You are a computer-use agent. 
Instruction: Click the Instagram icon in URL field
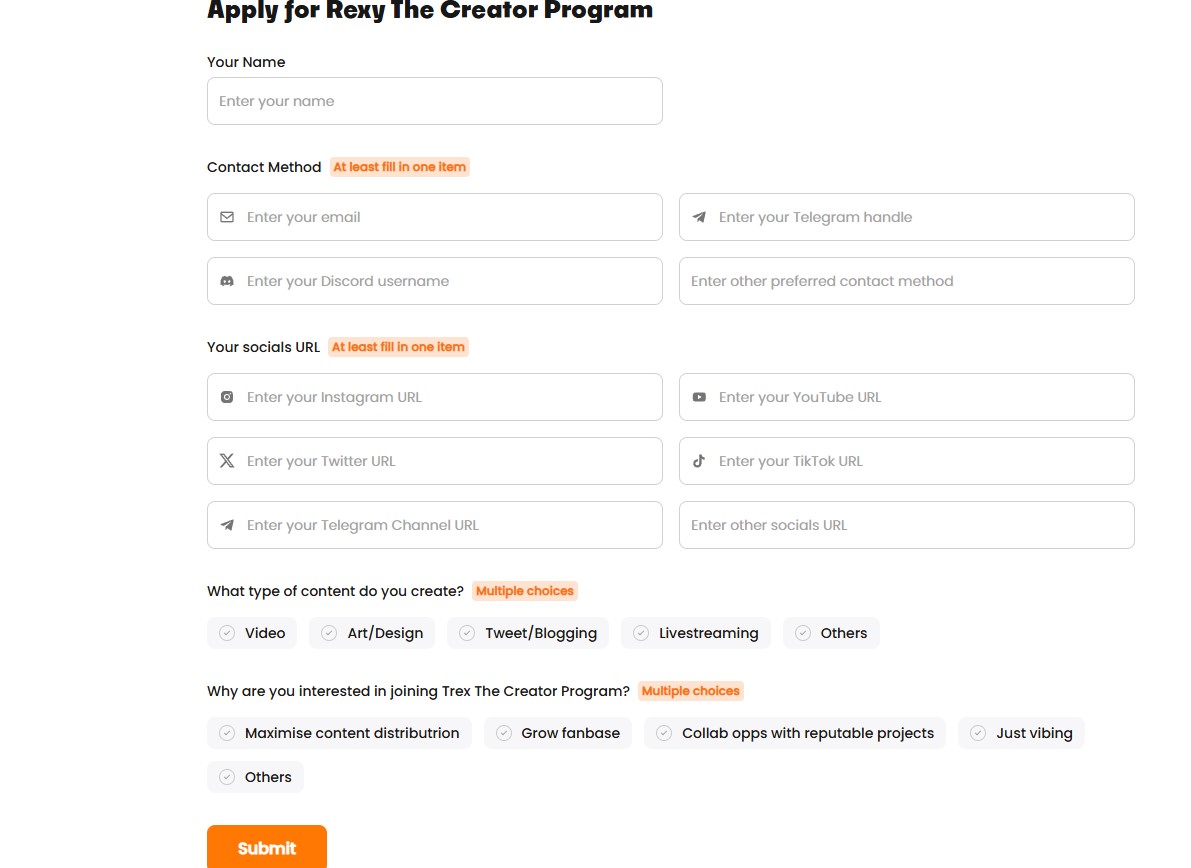point(227,397)
